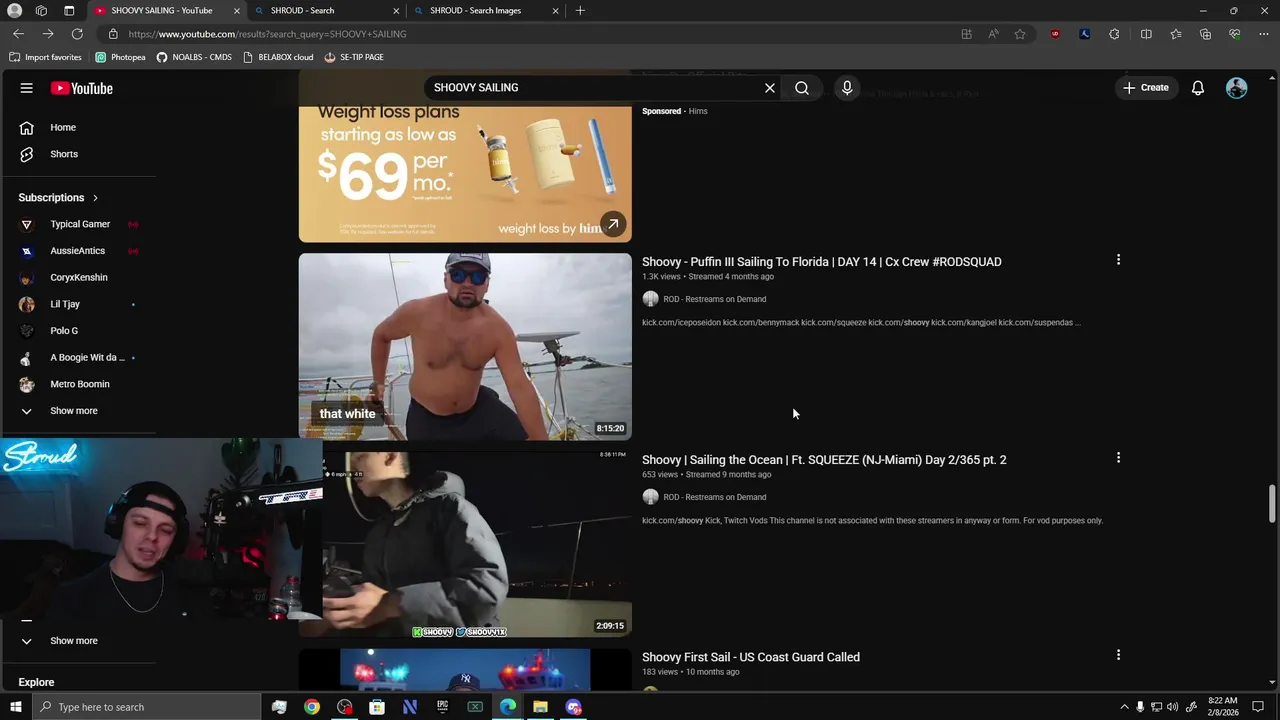Go back using browser back arrow
Viewport: 1280px width, 720px height.
tap(18, 34)
